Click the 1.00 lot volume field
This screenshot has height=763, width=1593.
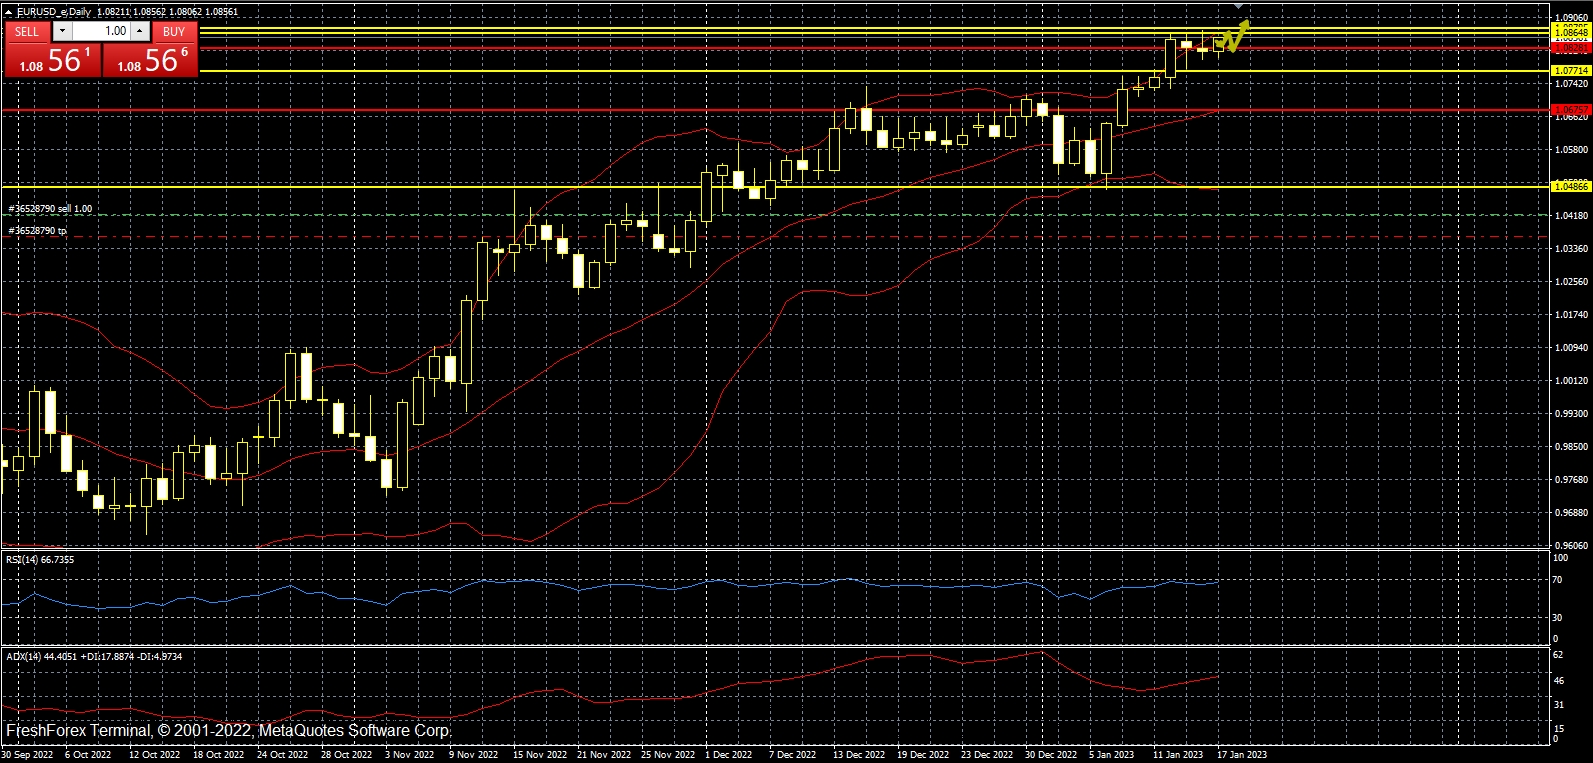pyautogui.click(x=102, y=31)
